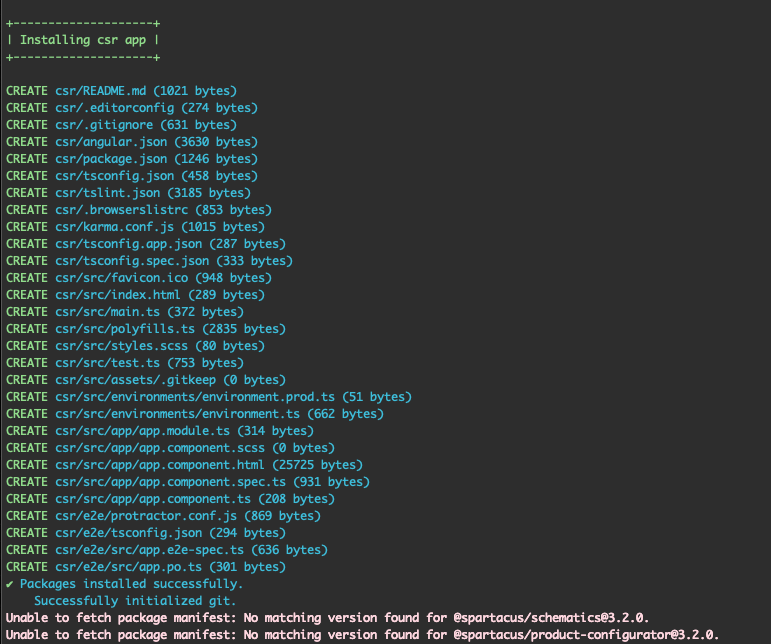
Task: Click the app.e2e-spec.ts line
Action: 167,550
